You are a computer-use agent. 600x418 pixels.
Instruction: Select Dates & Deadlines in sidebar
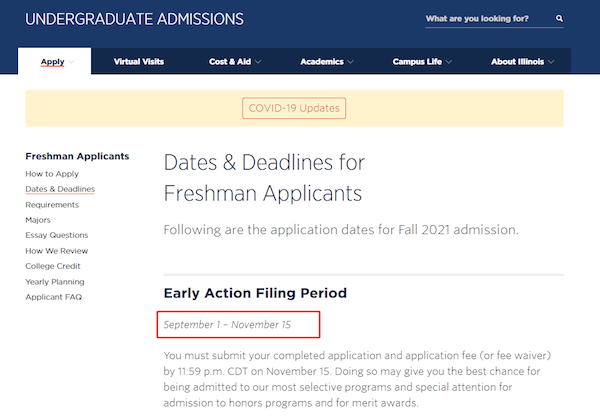click(60, 189)
